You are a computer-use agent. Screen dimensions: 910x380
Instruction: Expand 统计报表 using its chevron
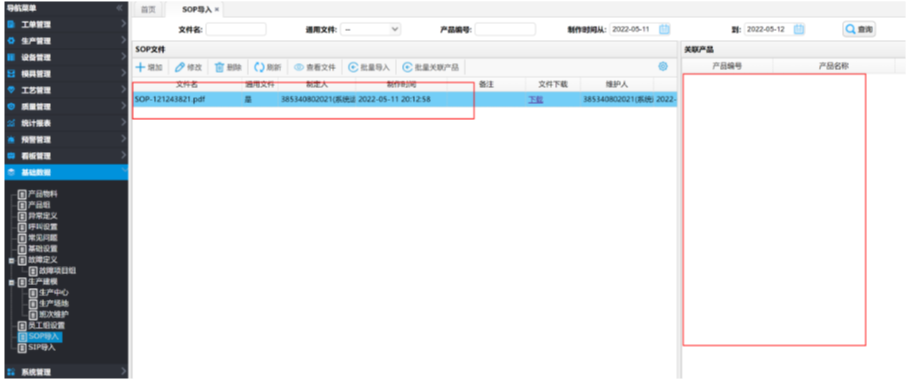123,122
